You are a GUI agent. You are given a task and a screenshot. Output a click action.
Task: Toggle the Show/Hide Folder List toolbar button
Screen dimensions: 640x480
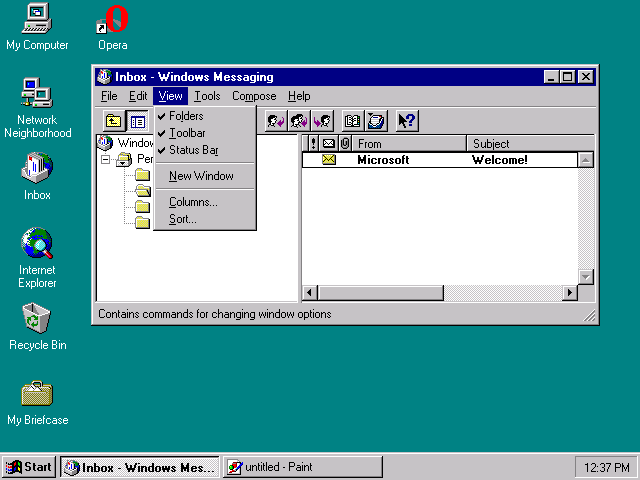tap(138, 121)
